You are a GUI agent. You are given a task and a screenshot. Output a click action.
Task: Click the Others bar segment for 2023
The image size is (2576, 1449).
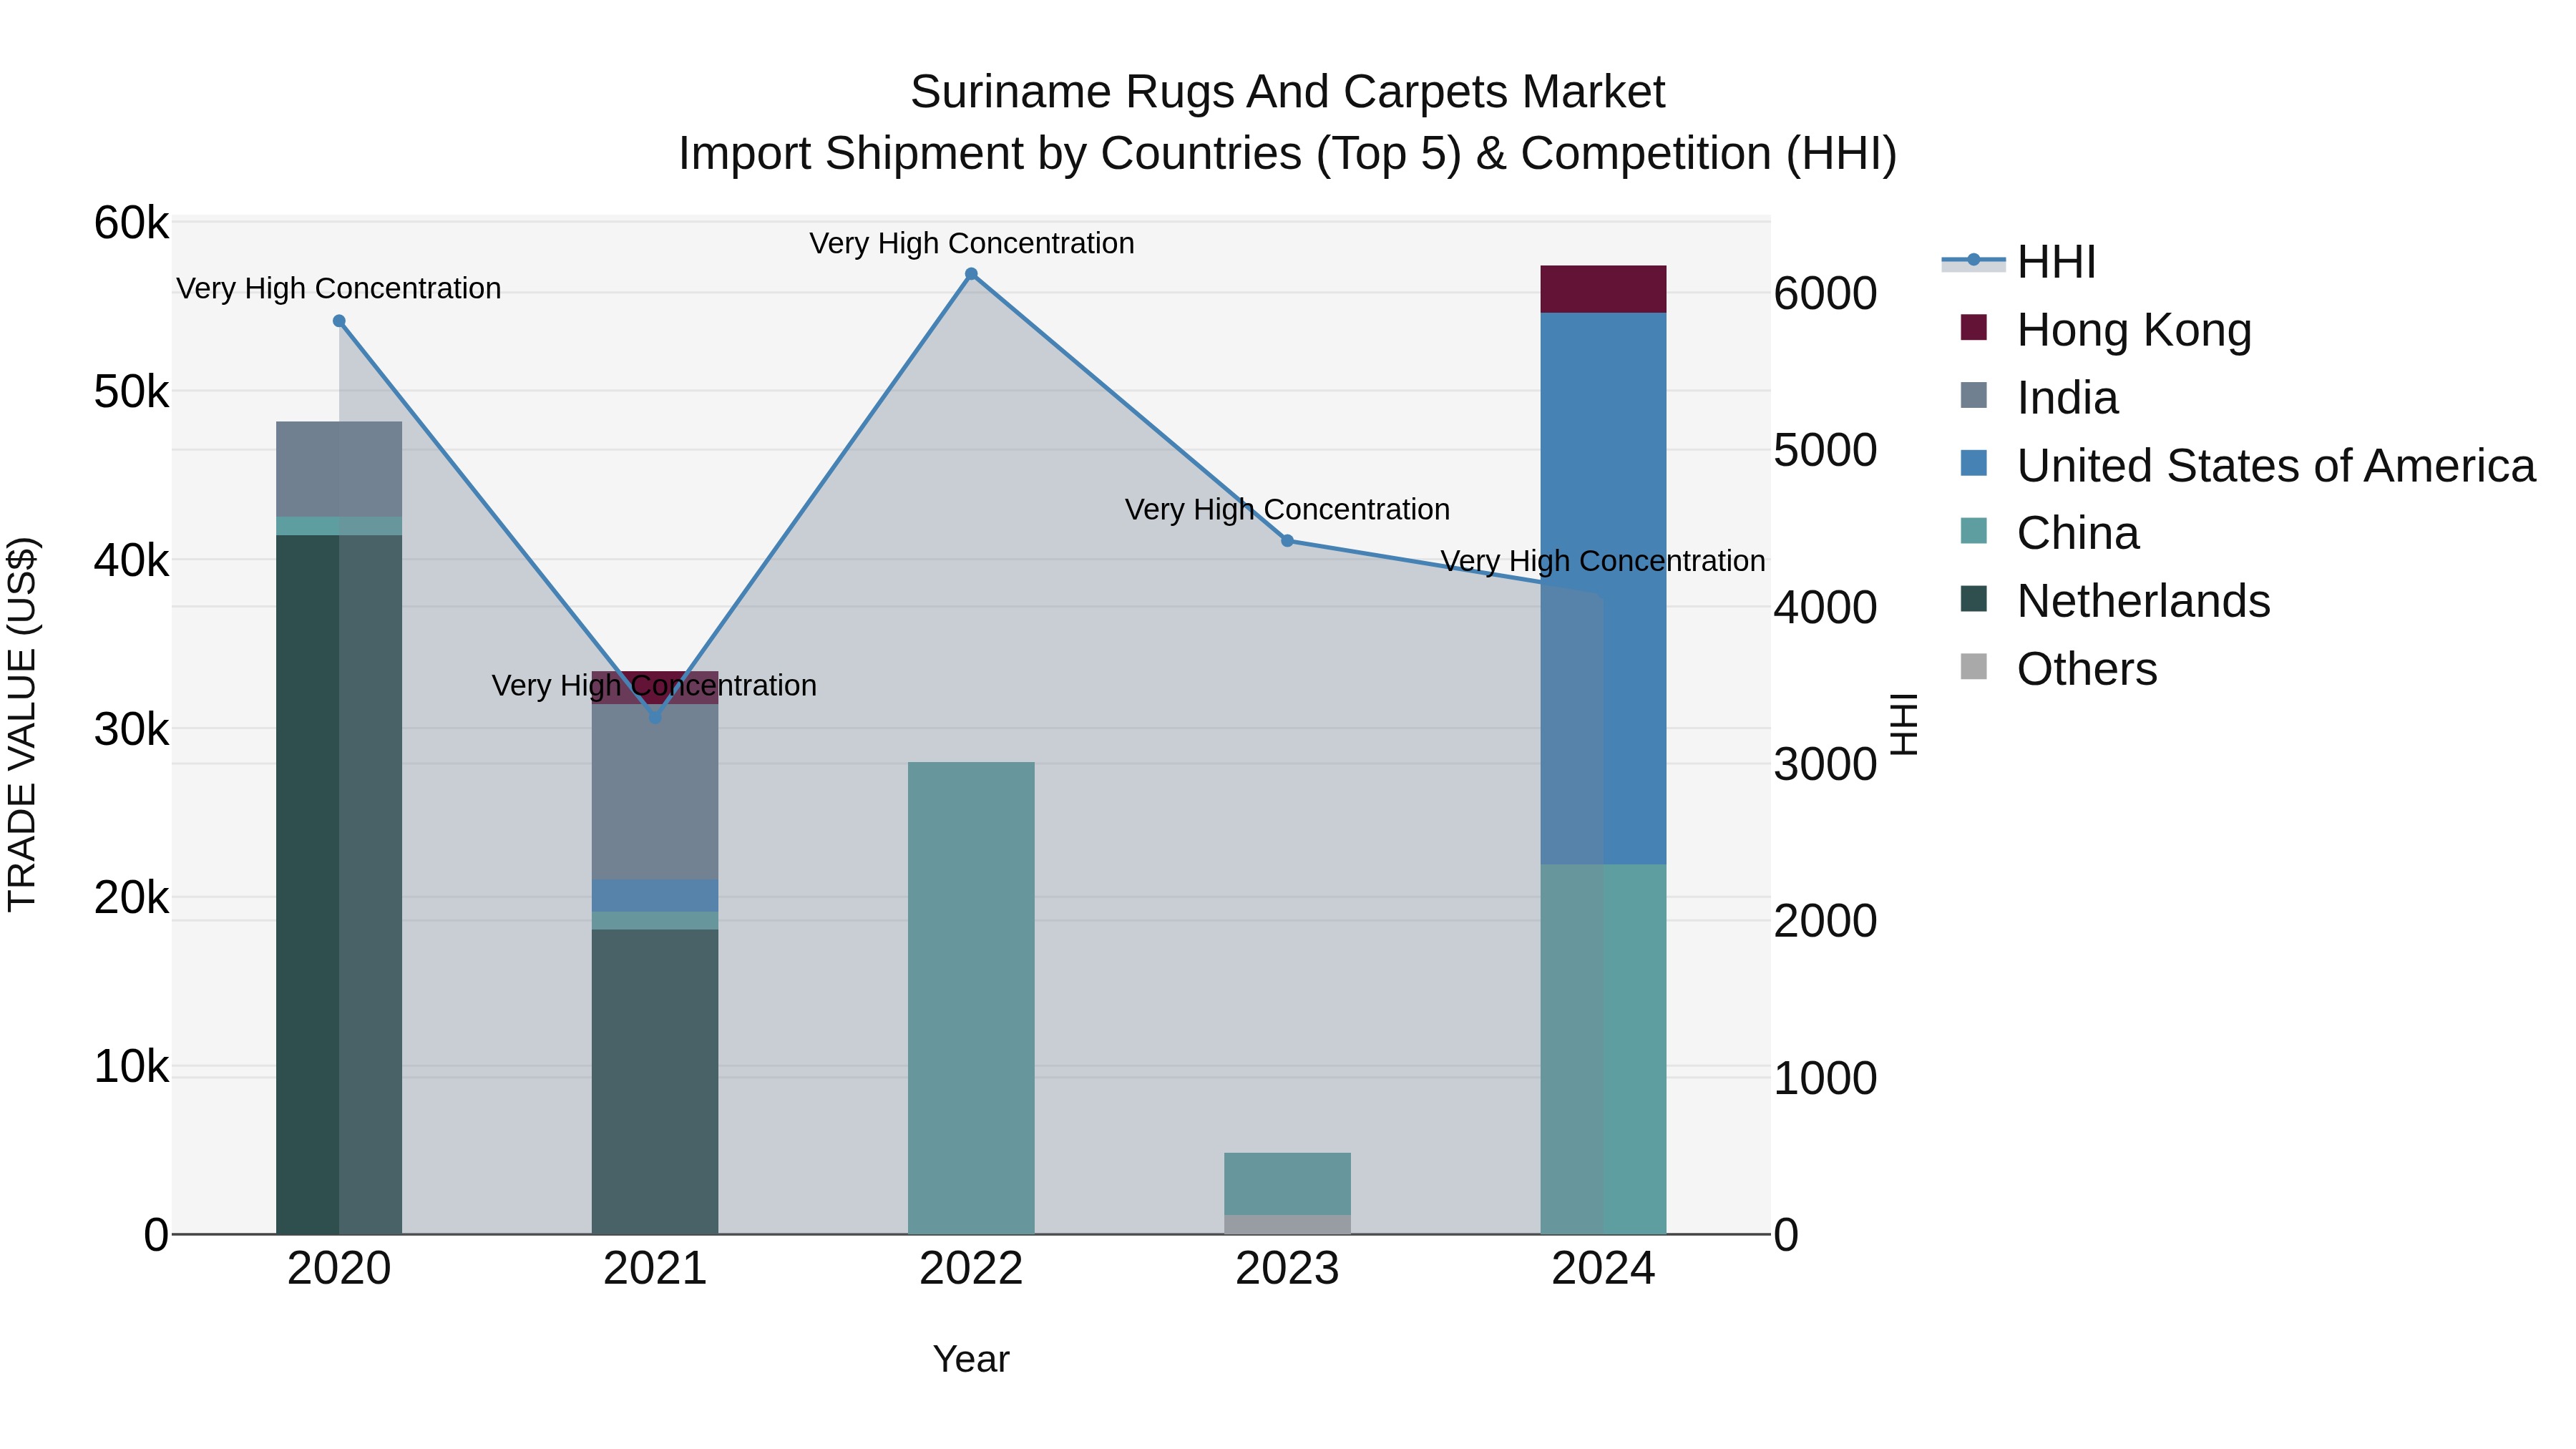tap(1287, 1224)
